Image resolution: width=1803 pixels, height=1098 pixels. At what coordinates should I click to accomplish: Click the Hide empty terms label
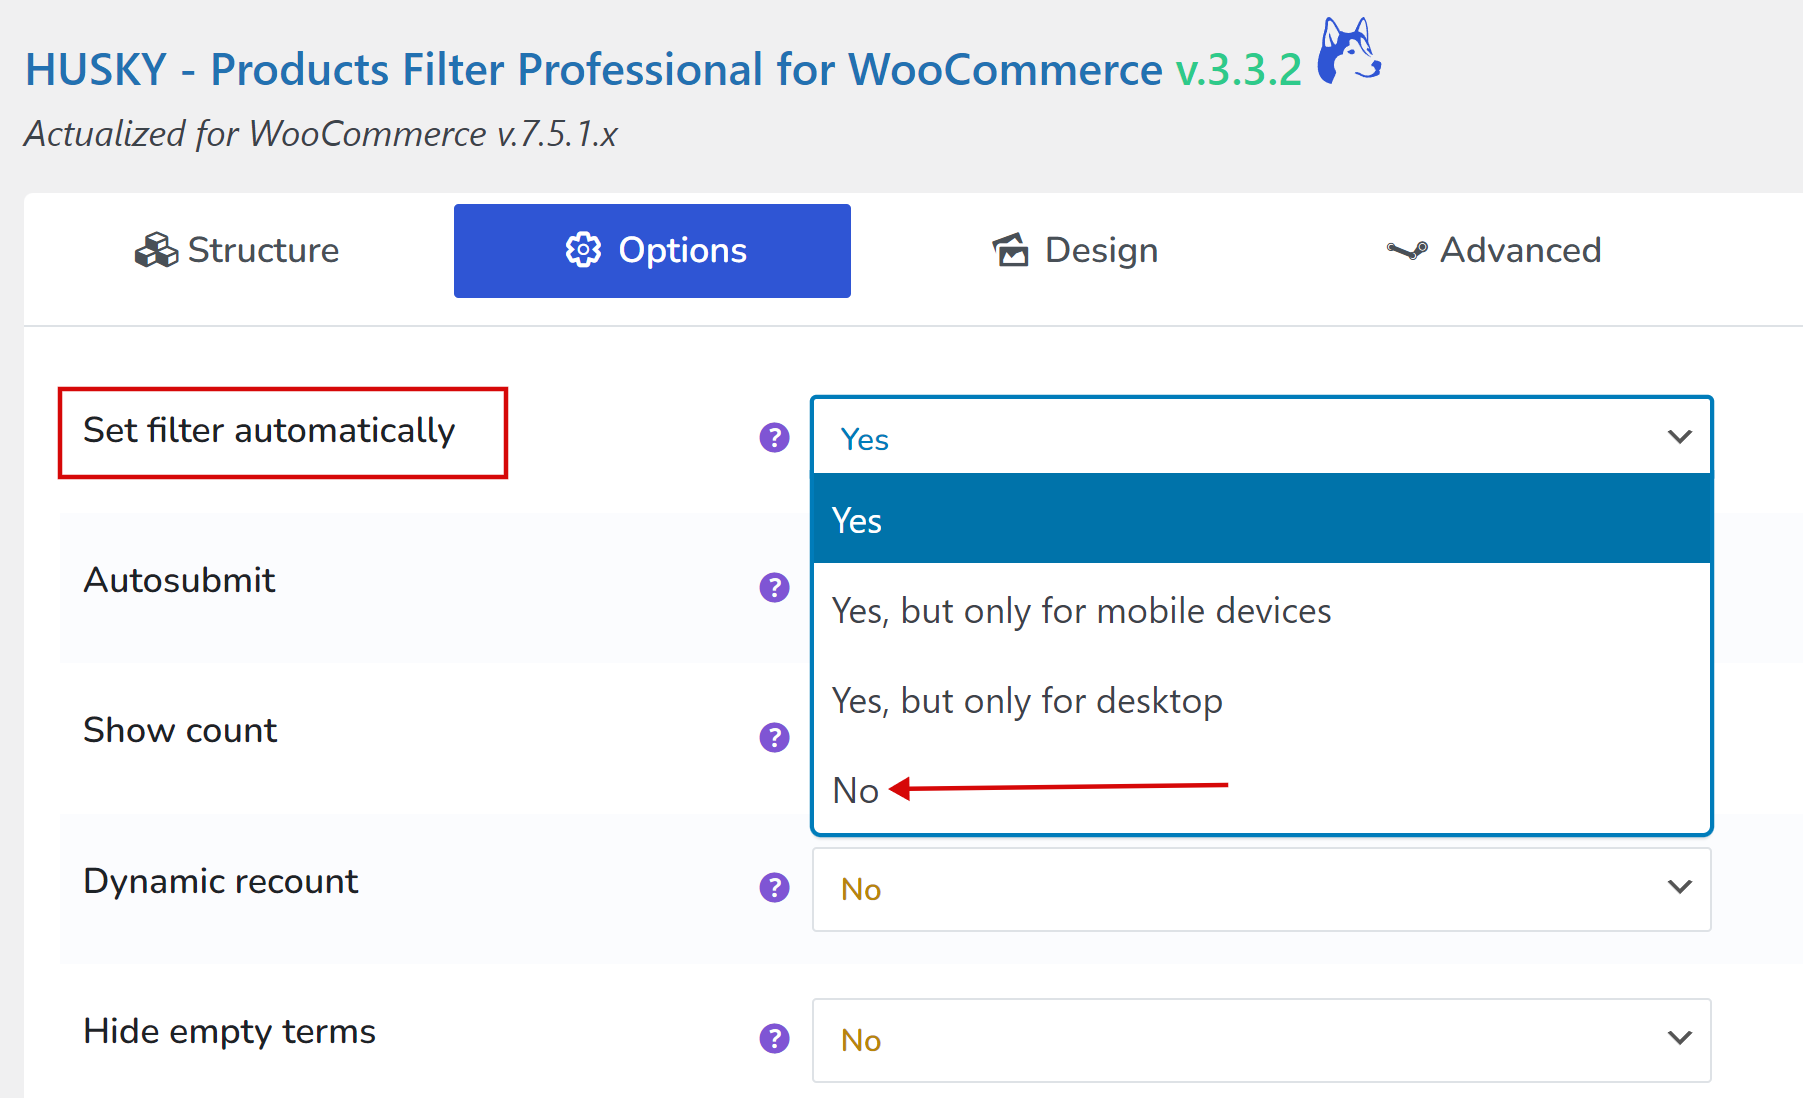click(230, 1031)
